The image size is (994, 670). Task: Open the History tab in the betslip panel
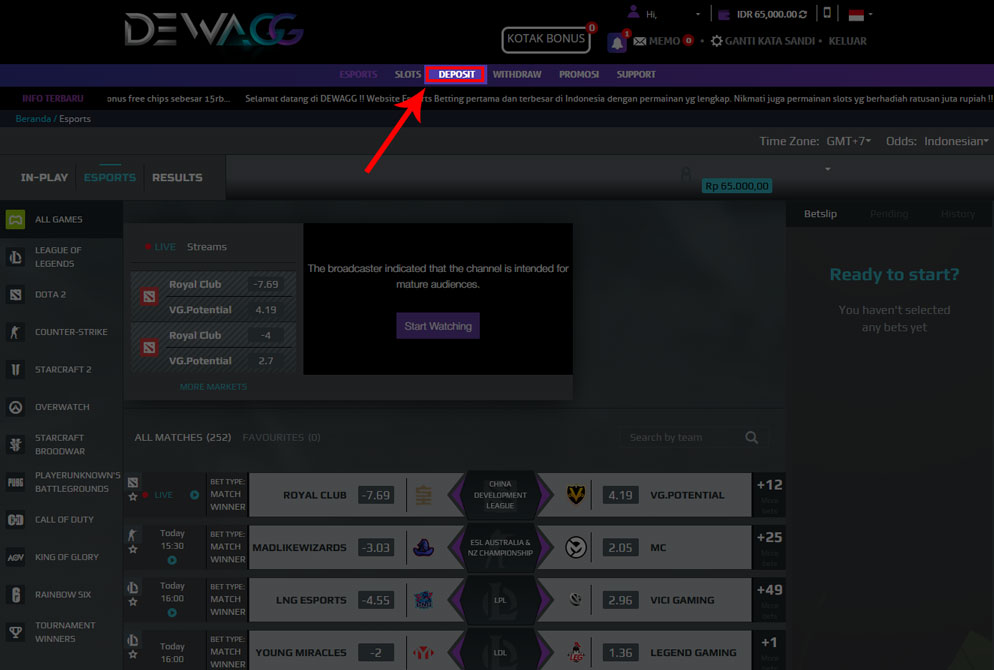[x=958, y=214]
